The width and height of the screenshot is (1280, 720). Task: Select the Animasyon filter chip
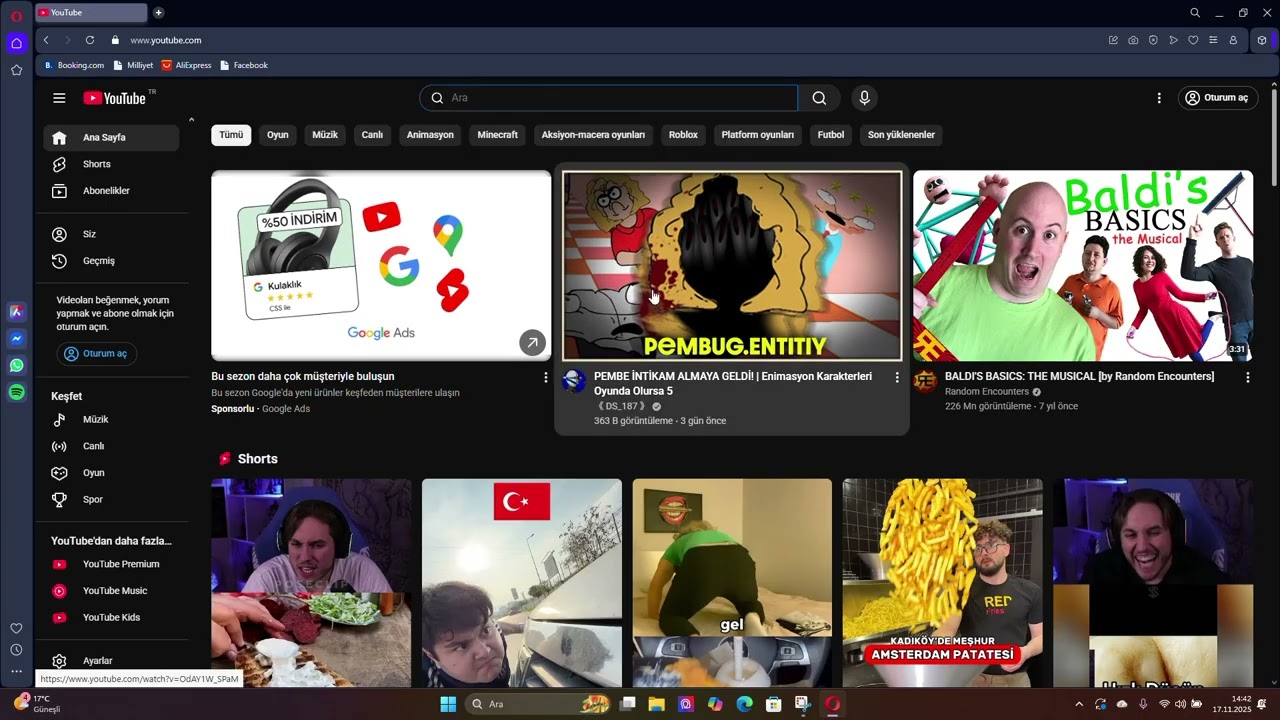click(x=430, y=135)
